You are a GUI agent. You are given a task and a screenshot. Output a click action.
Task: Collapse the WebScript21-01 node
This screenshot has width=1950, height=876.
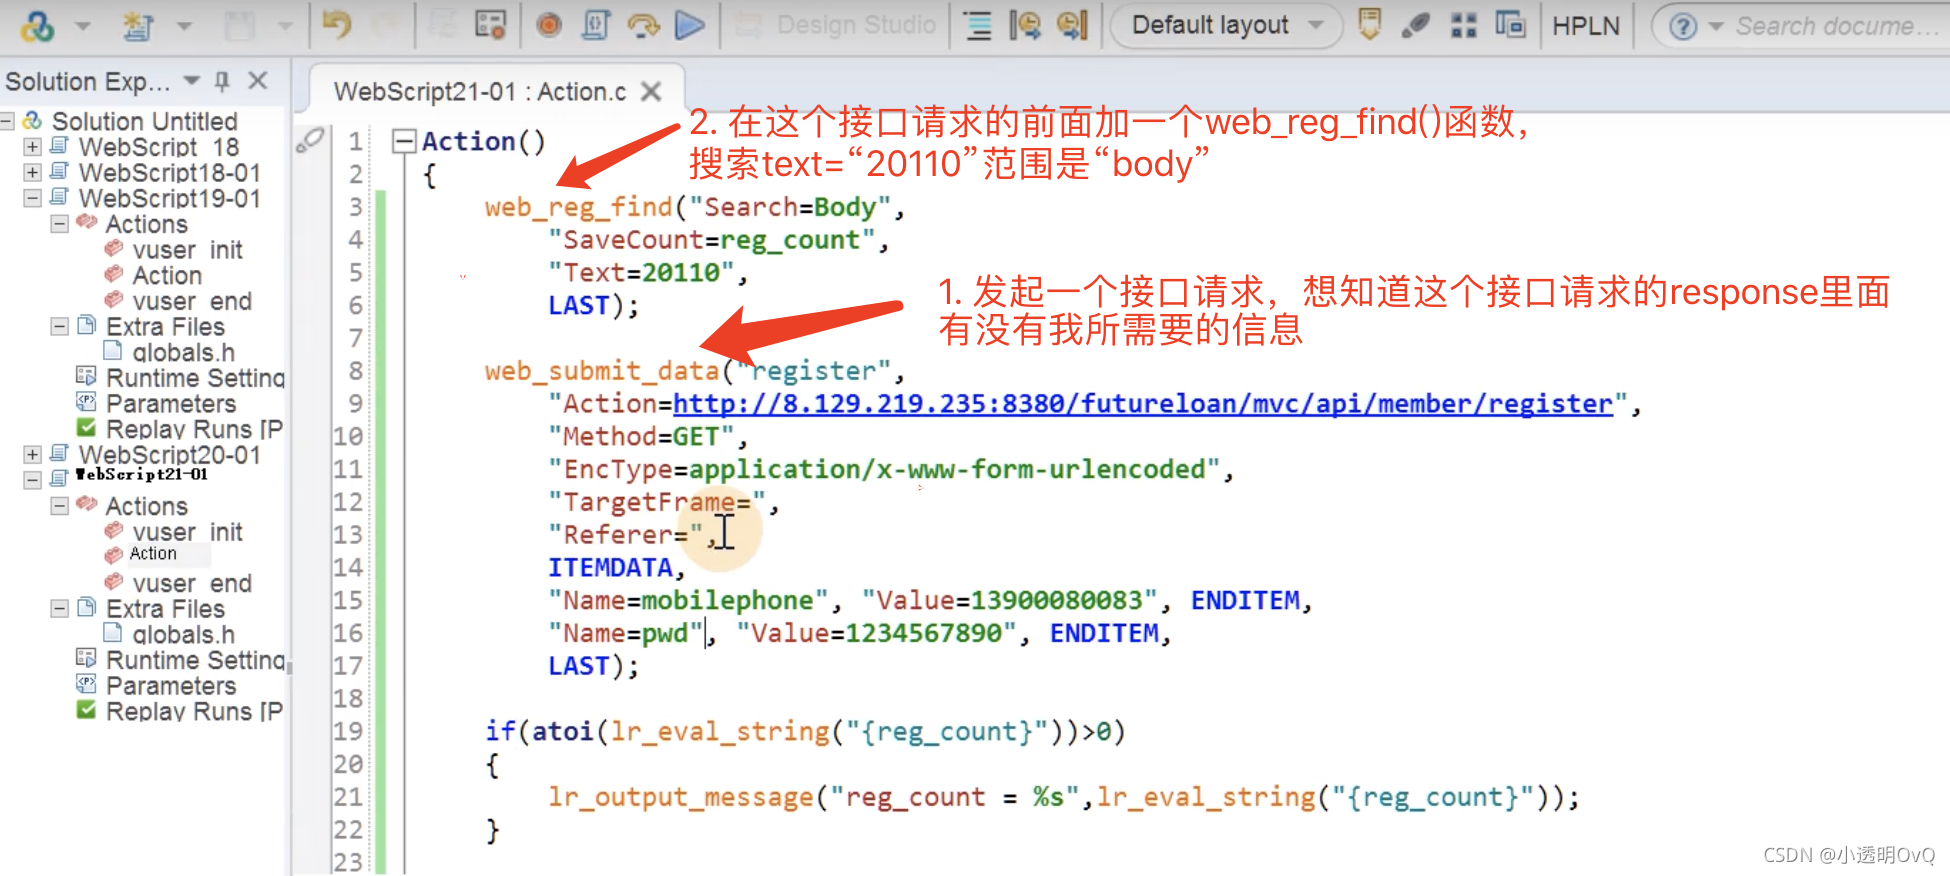point(32,480)
